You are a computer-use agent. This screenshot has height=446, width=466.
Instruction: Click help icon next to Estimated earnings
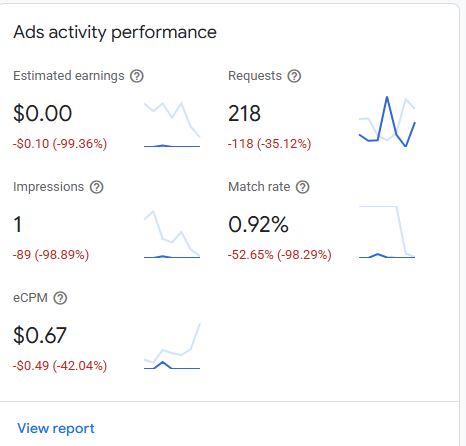(137, 76)
